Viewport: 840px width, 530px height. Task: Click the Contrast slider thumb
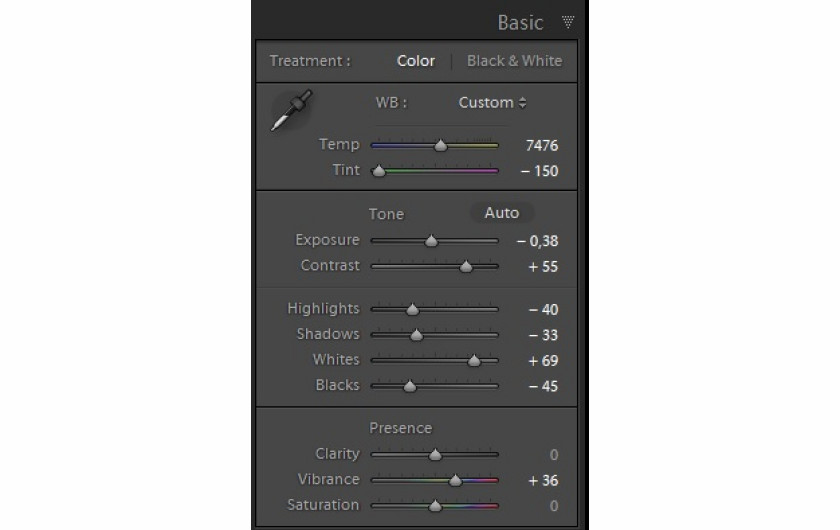[x=466, y=267]
